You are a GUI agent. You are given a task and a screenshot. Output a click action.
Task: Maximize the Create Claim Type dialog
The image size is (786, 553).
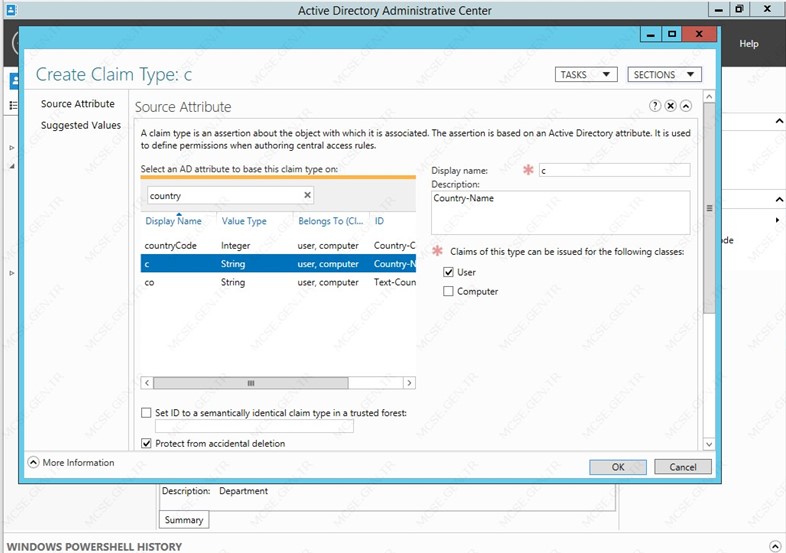tap(672, 34)
